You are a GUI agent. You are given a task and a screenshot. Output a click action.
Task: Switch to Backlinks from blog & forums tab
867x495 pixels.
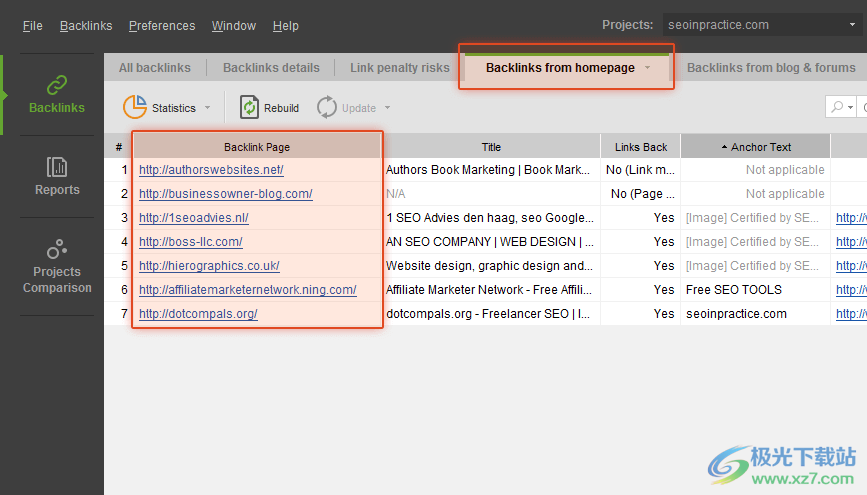[x=771, y=67]
